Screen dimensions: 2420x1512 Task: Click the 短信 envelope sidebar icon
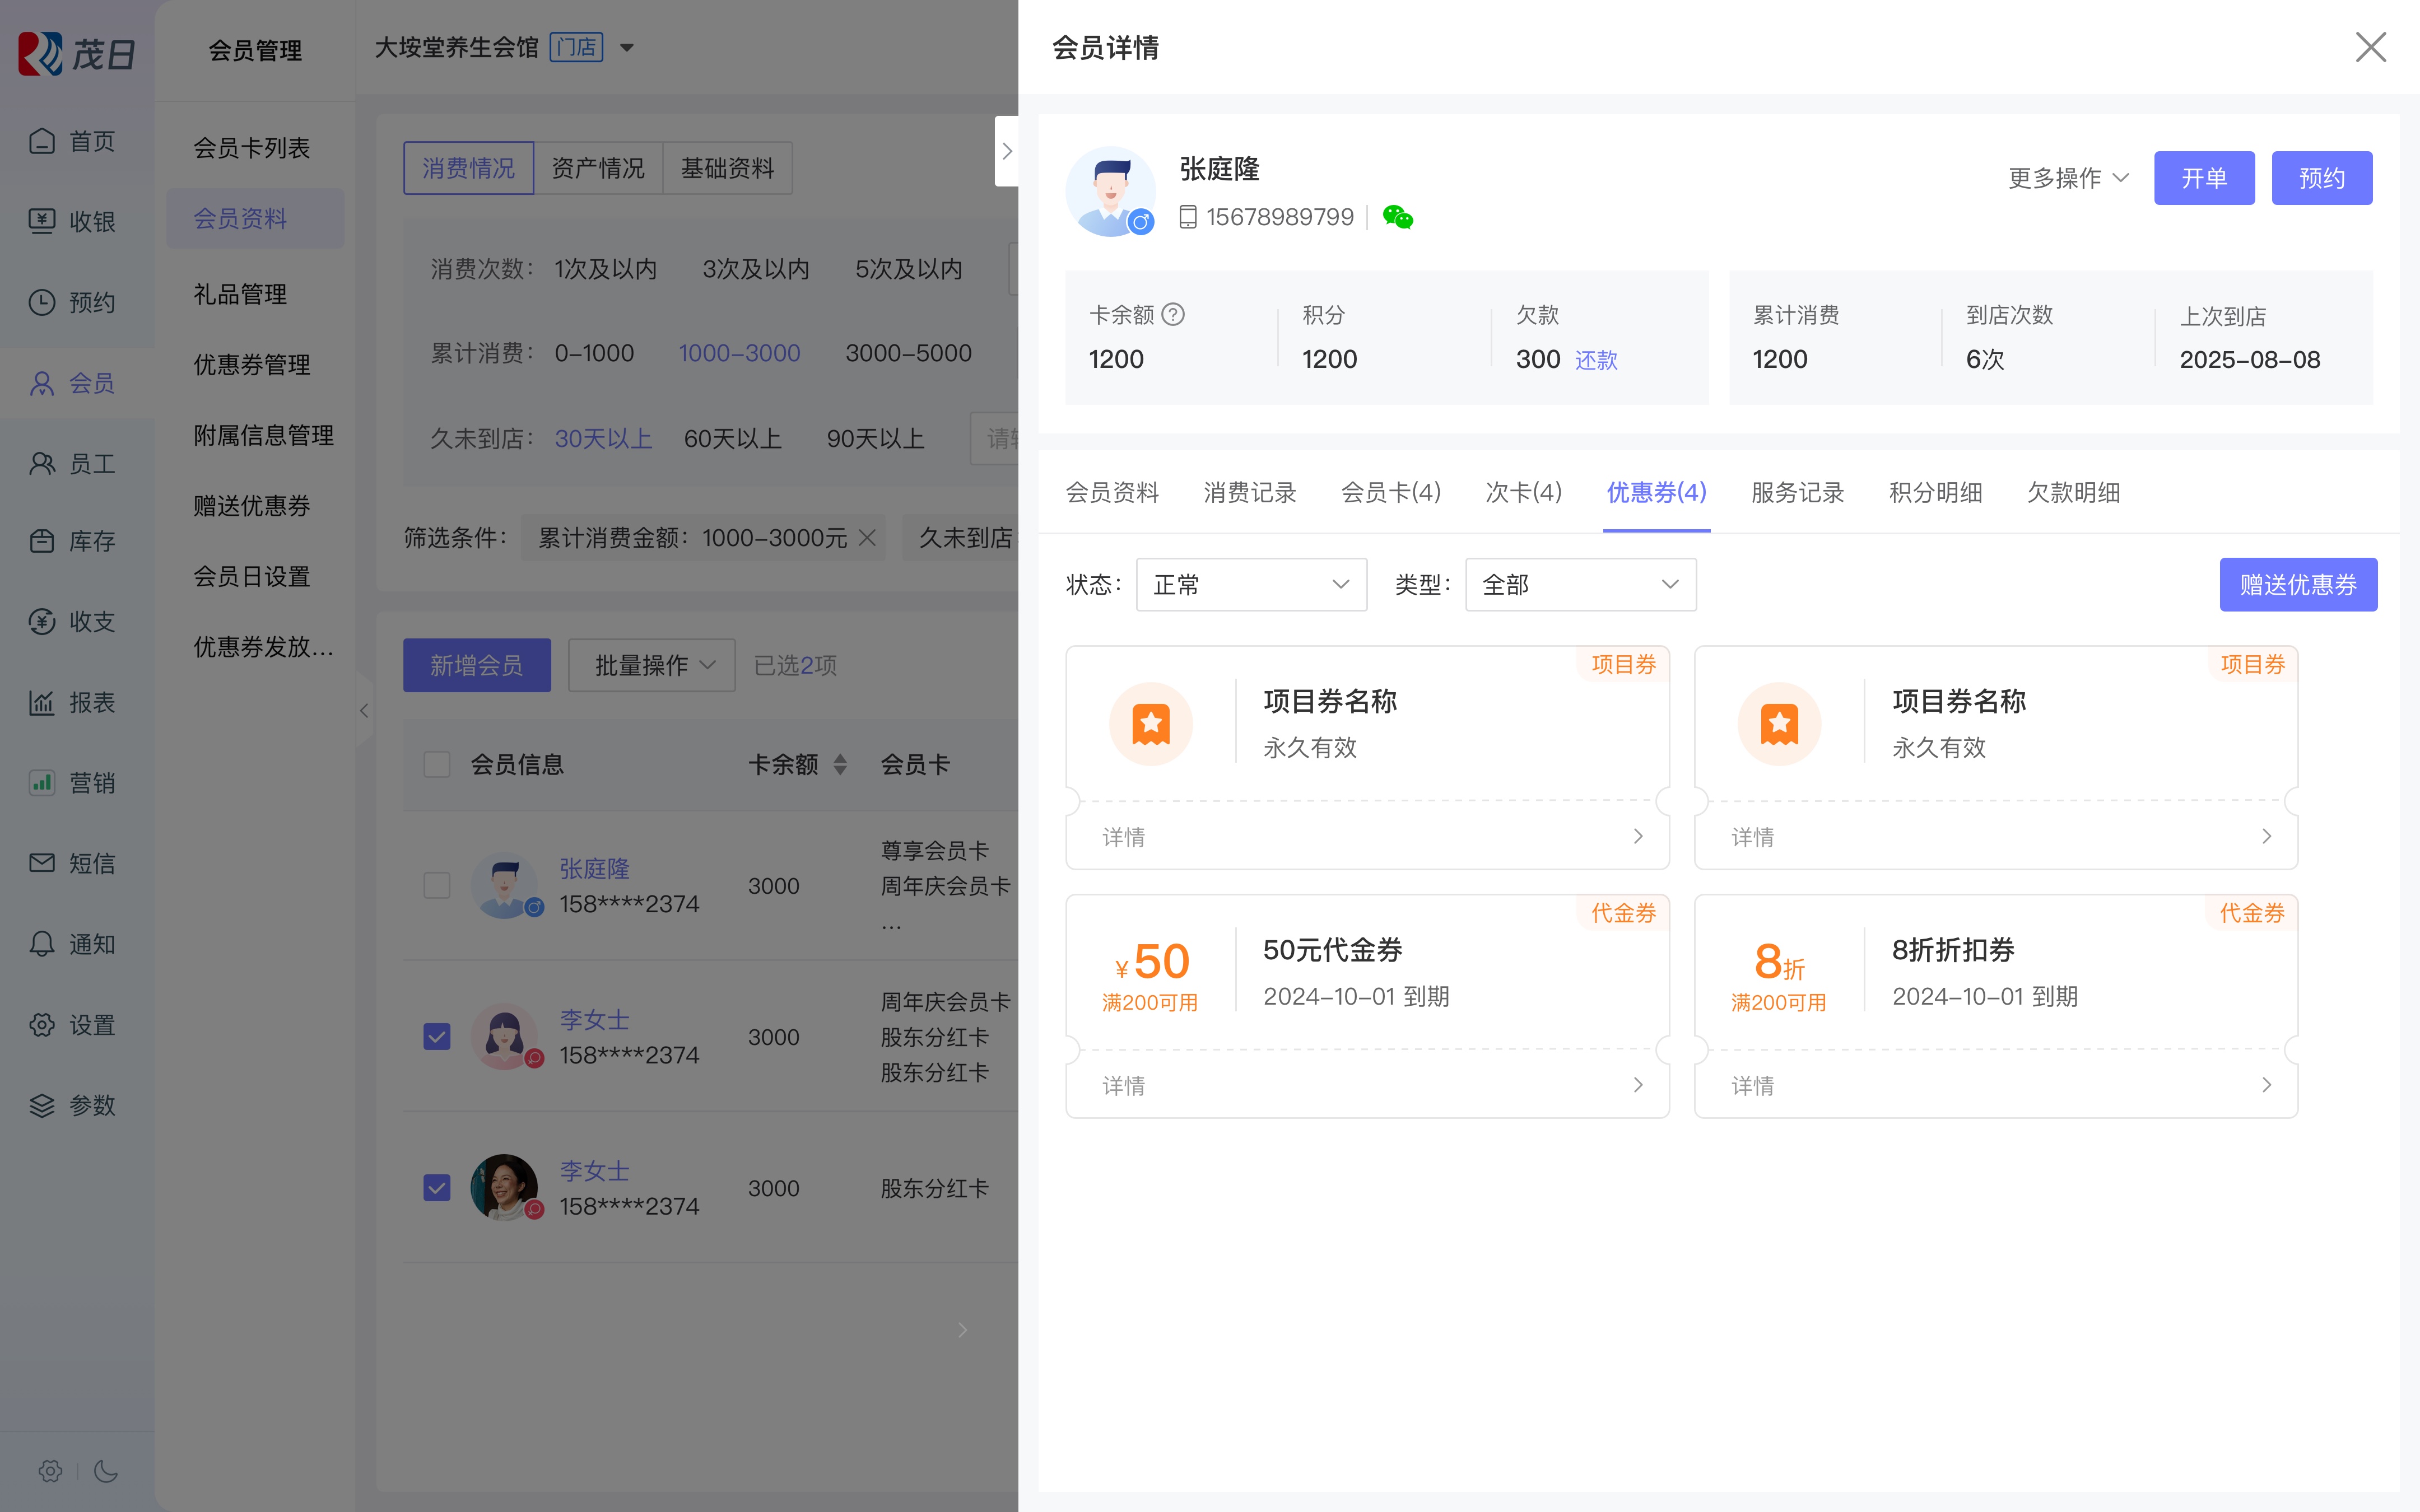pyautogui.click(x=42, y=863)
